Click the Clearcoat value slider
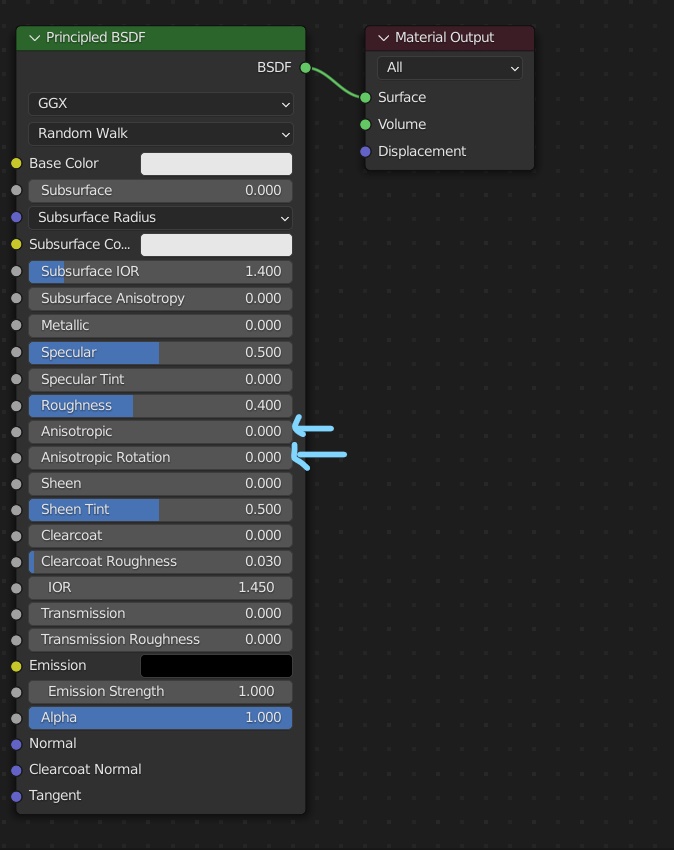The height and width of the screenshot is (850, 674). (161, 536)
